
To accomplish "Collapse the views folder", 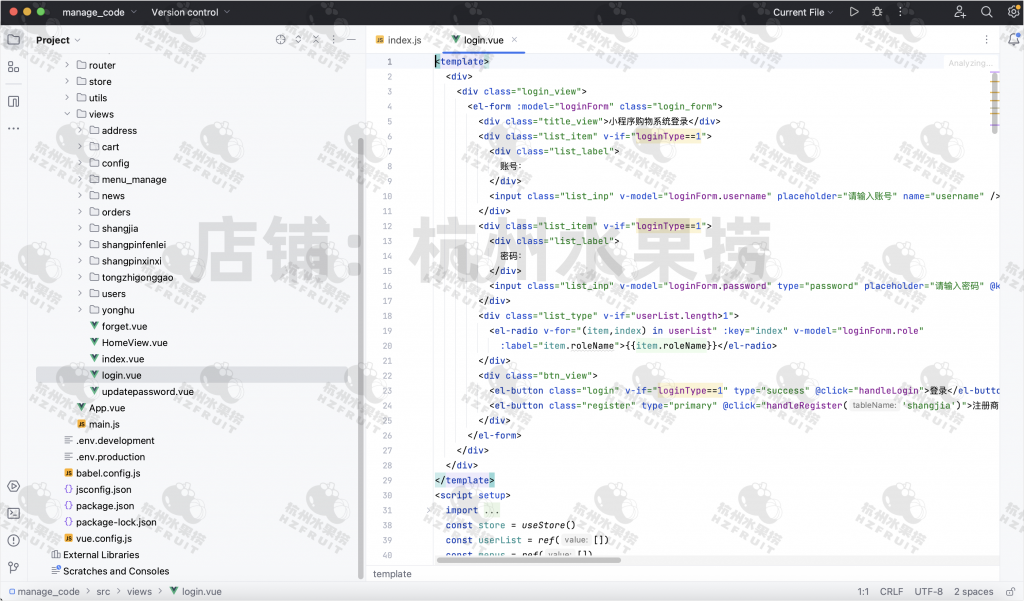I will click(68, 114).
